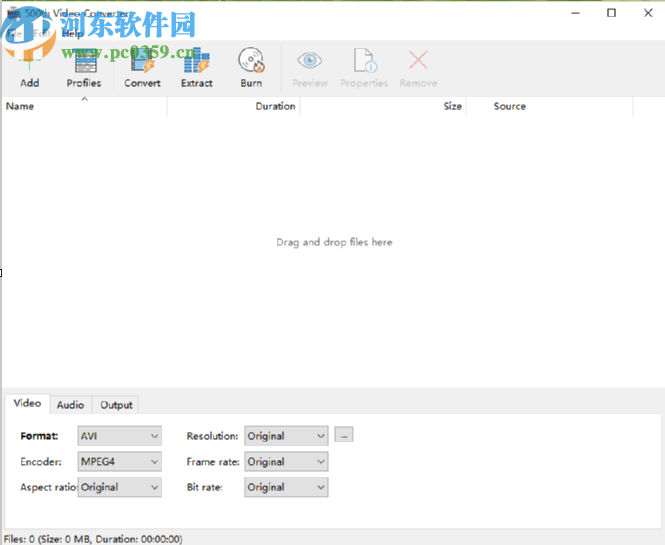665x545 pixels.
Task: Open the Burn disc tool
Action: pos(251,68)
